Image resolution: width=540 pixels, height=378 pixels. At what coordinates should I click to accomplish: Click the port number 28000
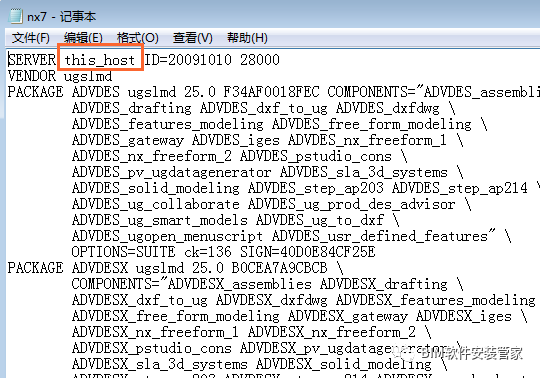[260, 60]
